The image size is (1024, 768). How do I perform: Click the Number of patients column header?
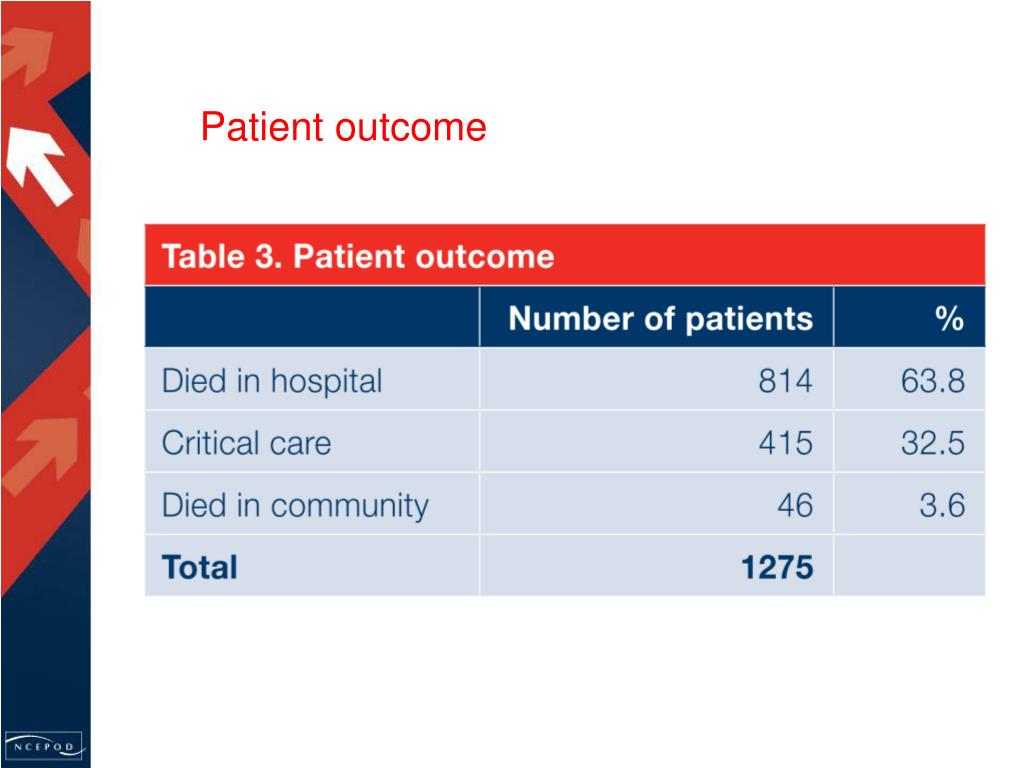click(x=660, y=319)
